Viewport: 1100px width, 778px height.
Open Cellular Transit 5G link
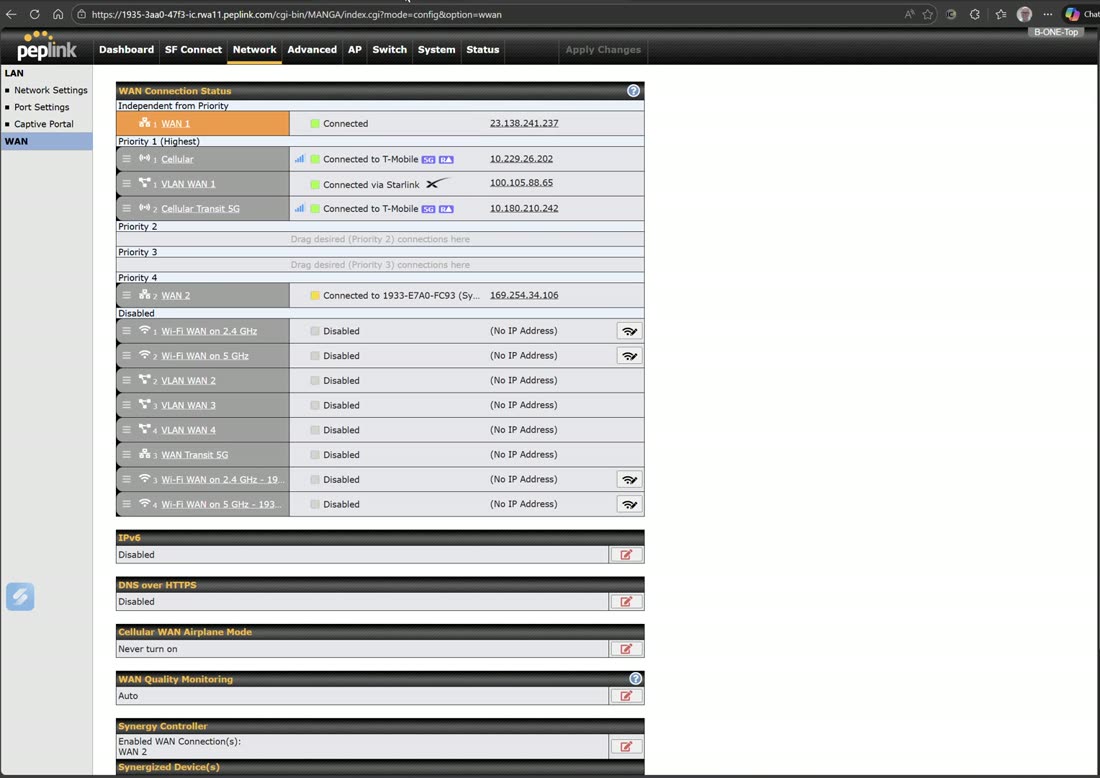coord(200,208)
